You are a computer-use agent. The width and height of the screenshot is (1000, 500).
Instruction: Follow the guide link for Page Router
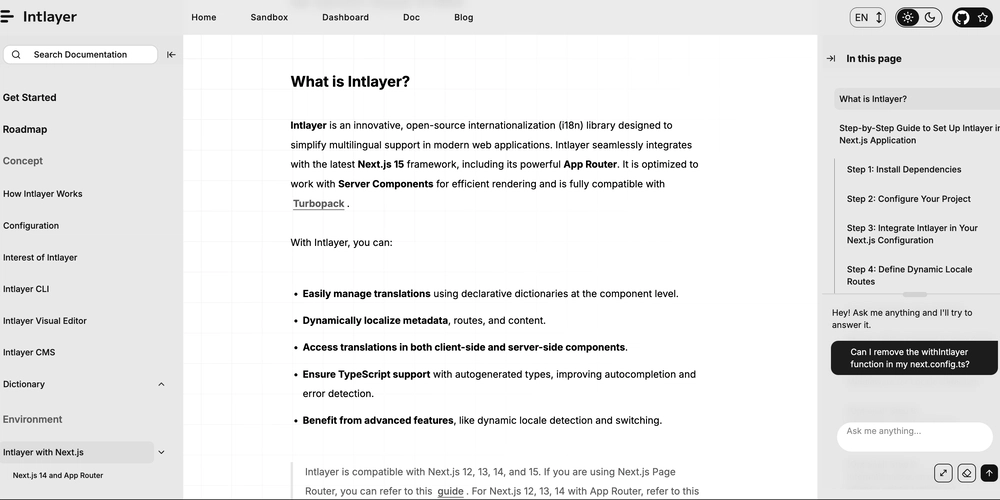450,491
